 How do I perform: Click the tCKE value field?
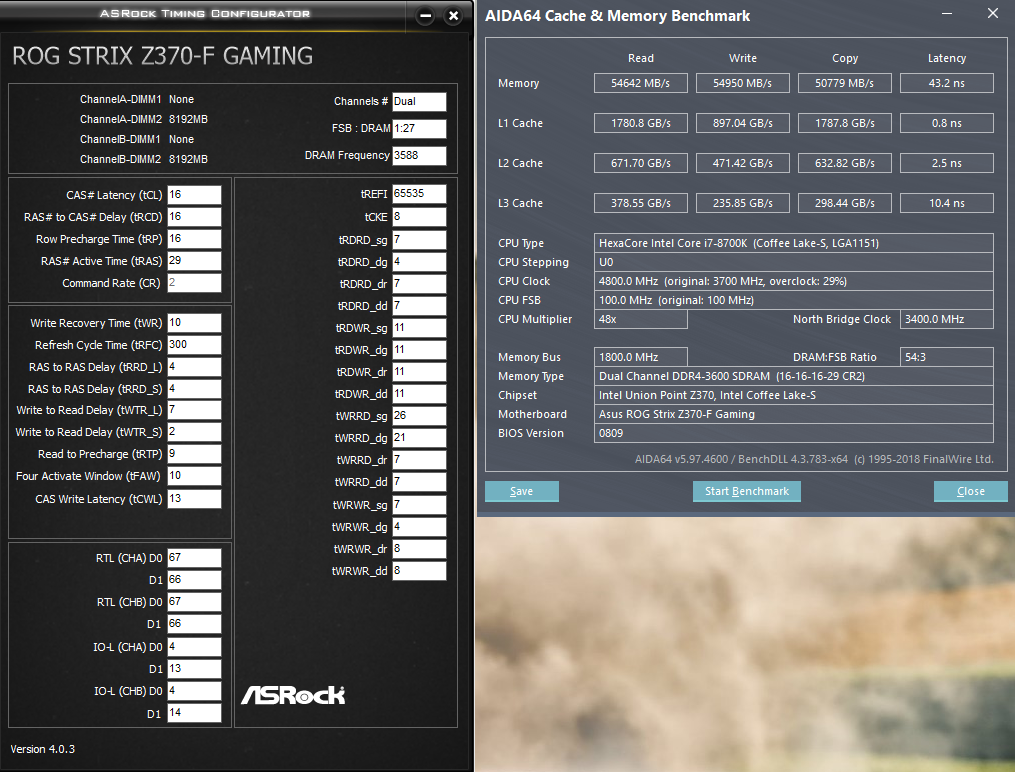tap(419, 217)
